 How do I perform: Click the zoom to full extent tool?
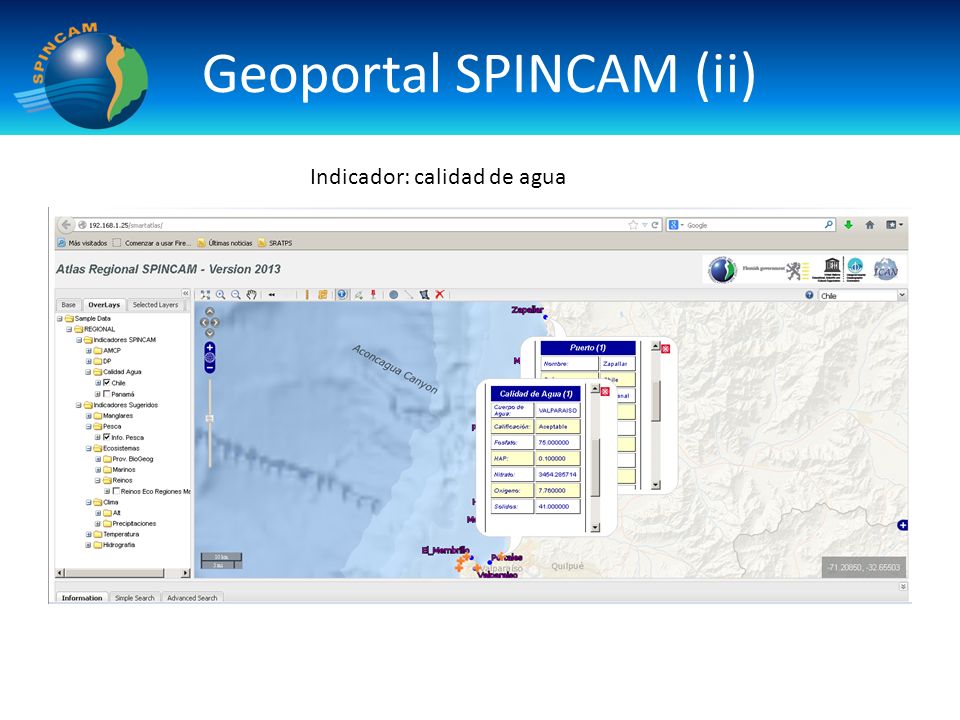[x=205, y=295]
